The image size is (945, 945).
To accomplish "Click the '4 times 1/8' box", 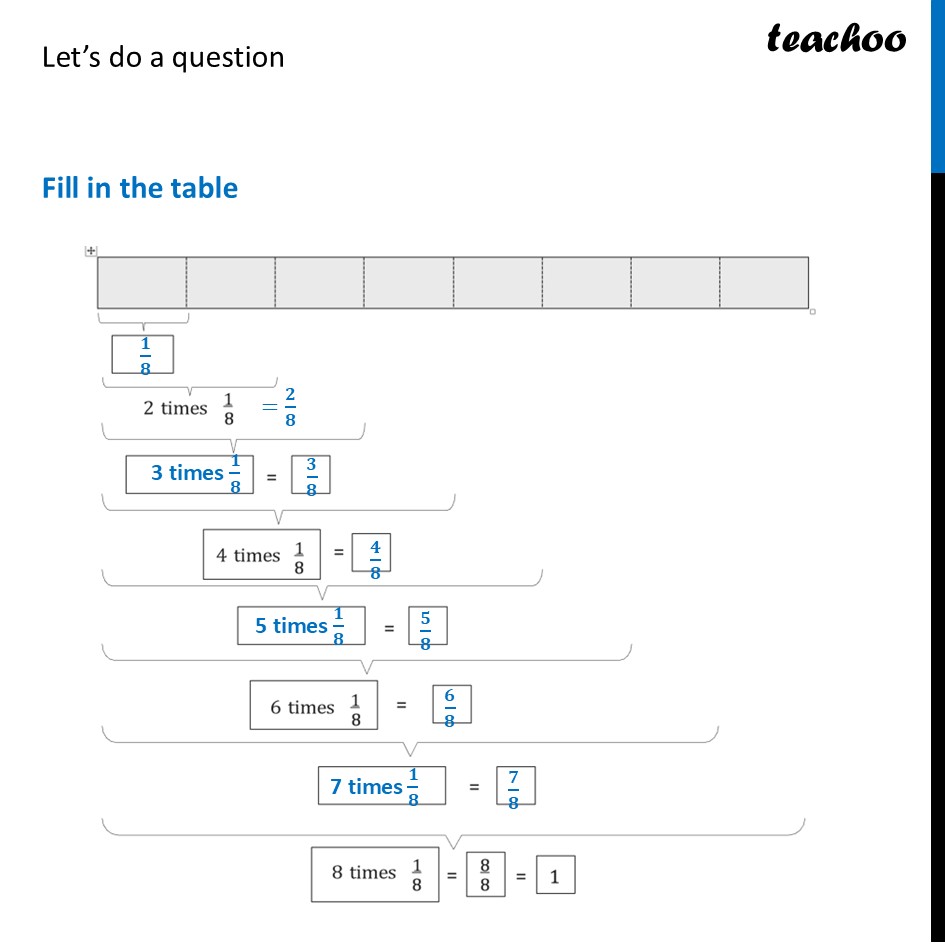I will [262, 554].
